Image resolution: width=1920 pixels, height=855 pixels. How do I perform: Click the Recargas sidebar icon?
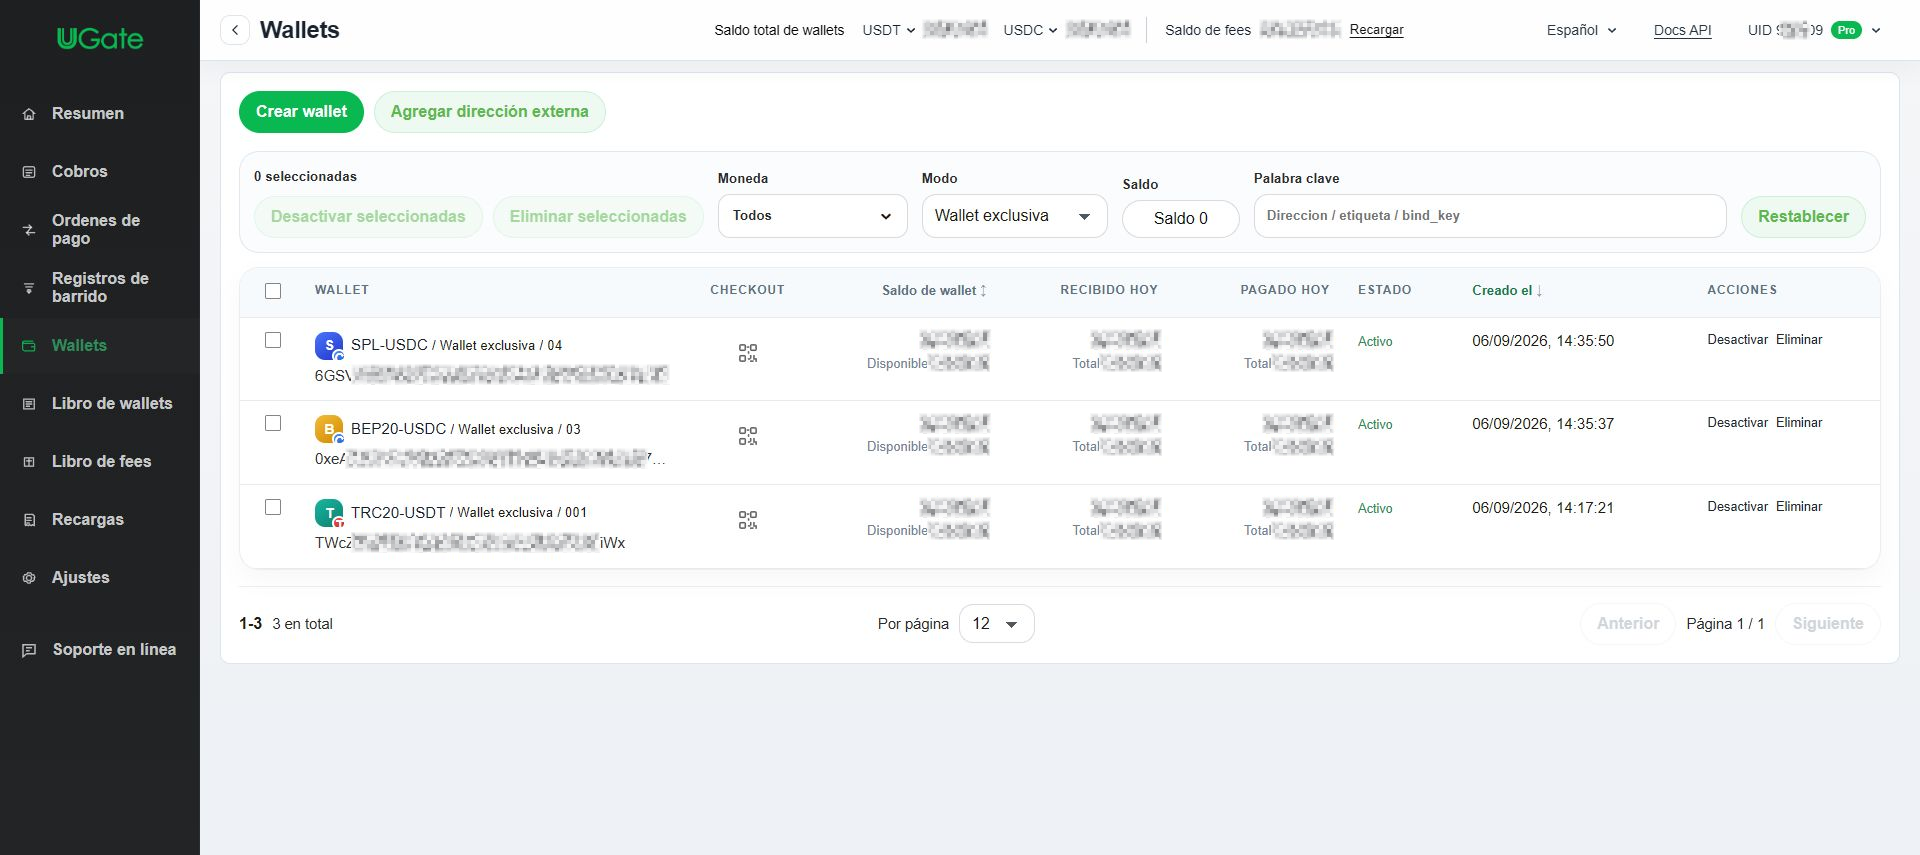[29, 520]
